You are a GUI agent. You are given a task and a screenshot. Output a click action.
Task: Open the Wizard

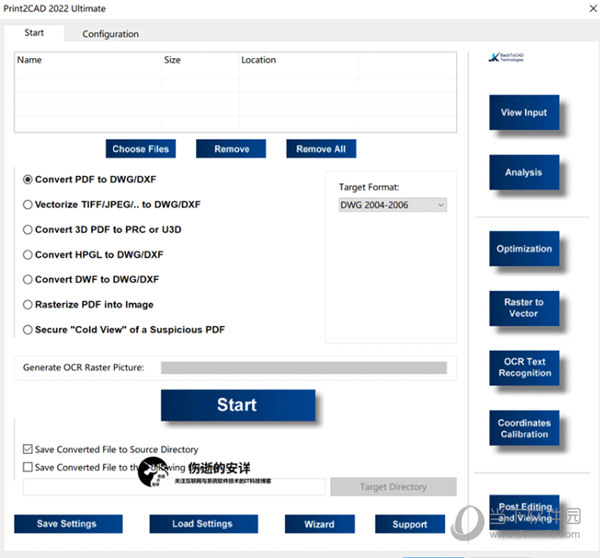[x=320, y=524]
